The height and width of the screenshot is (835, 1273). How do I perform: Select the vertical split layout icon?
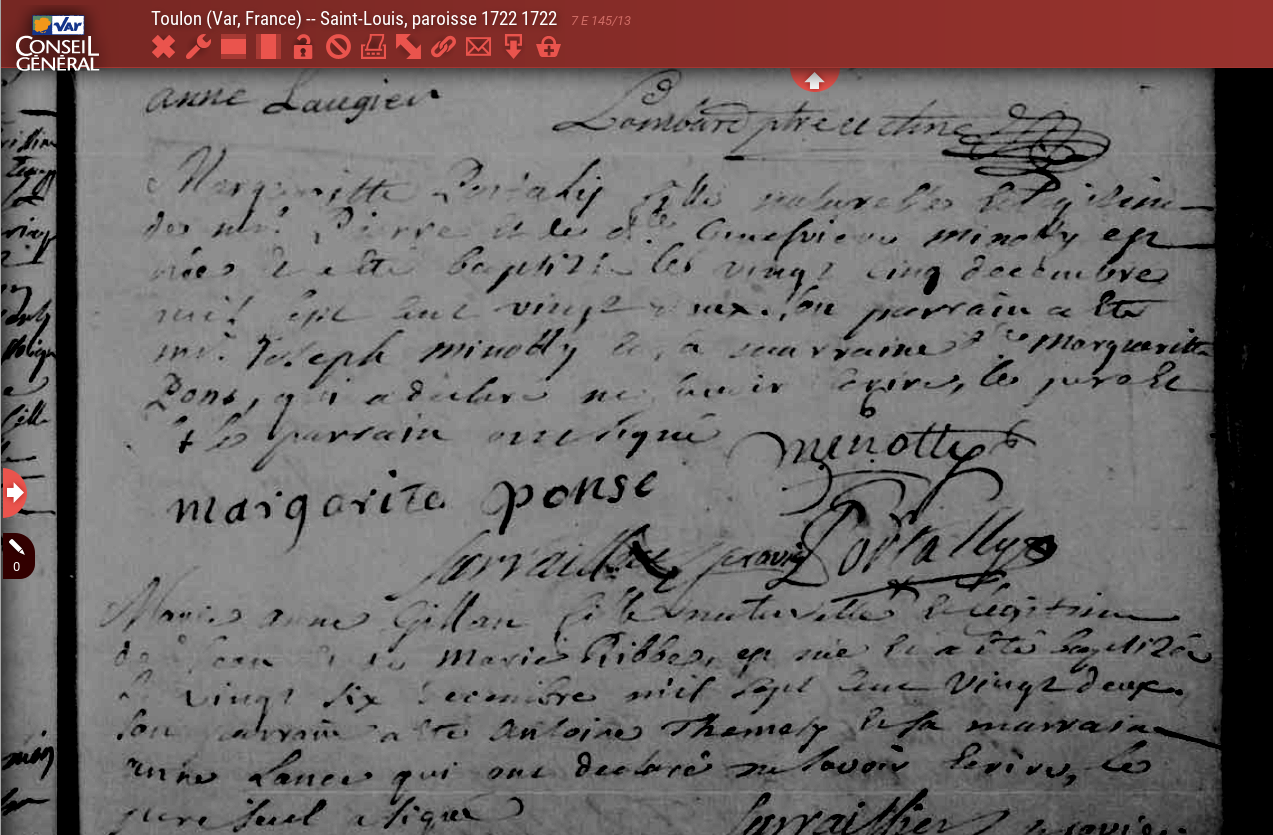coord(268,47)
